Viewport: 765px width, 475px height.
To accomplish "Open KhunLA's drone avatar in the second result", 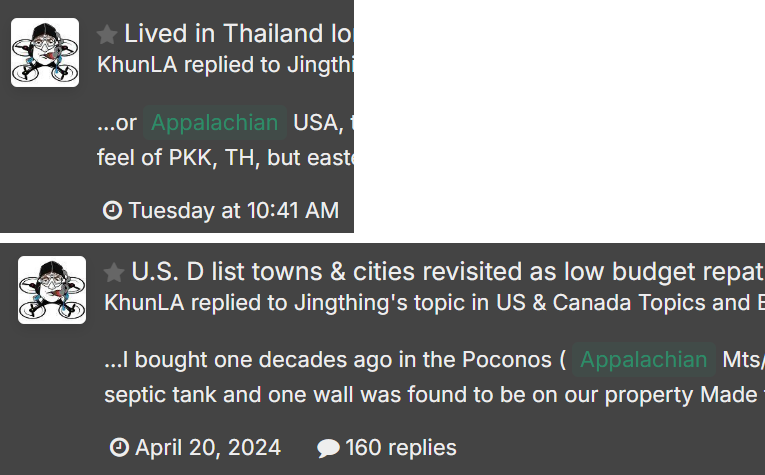I will click(52, 290).
